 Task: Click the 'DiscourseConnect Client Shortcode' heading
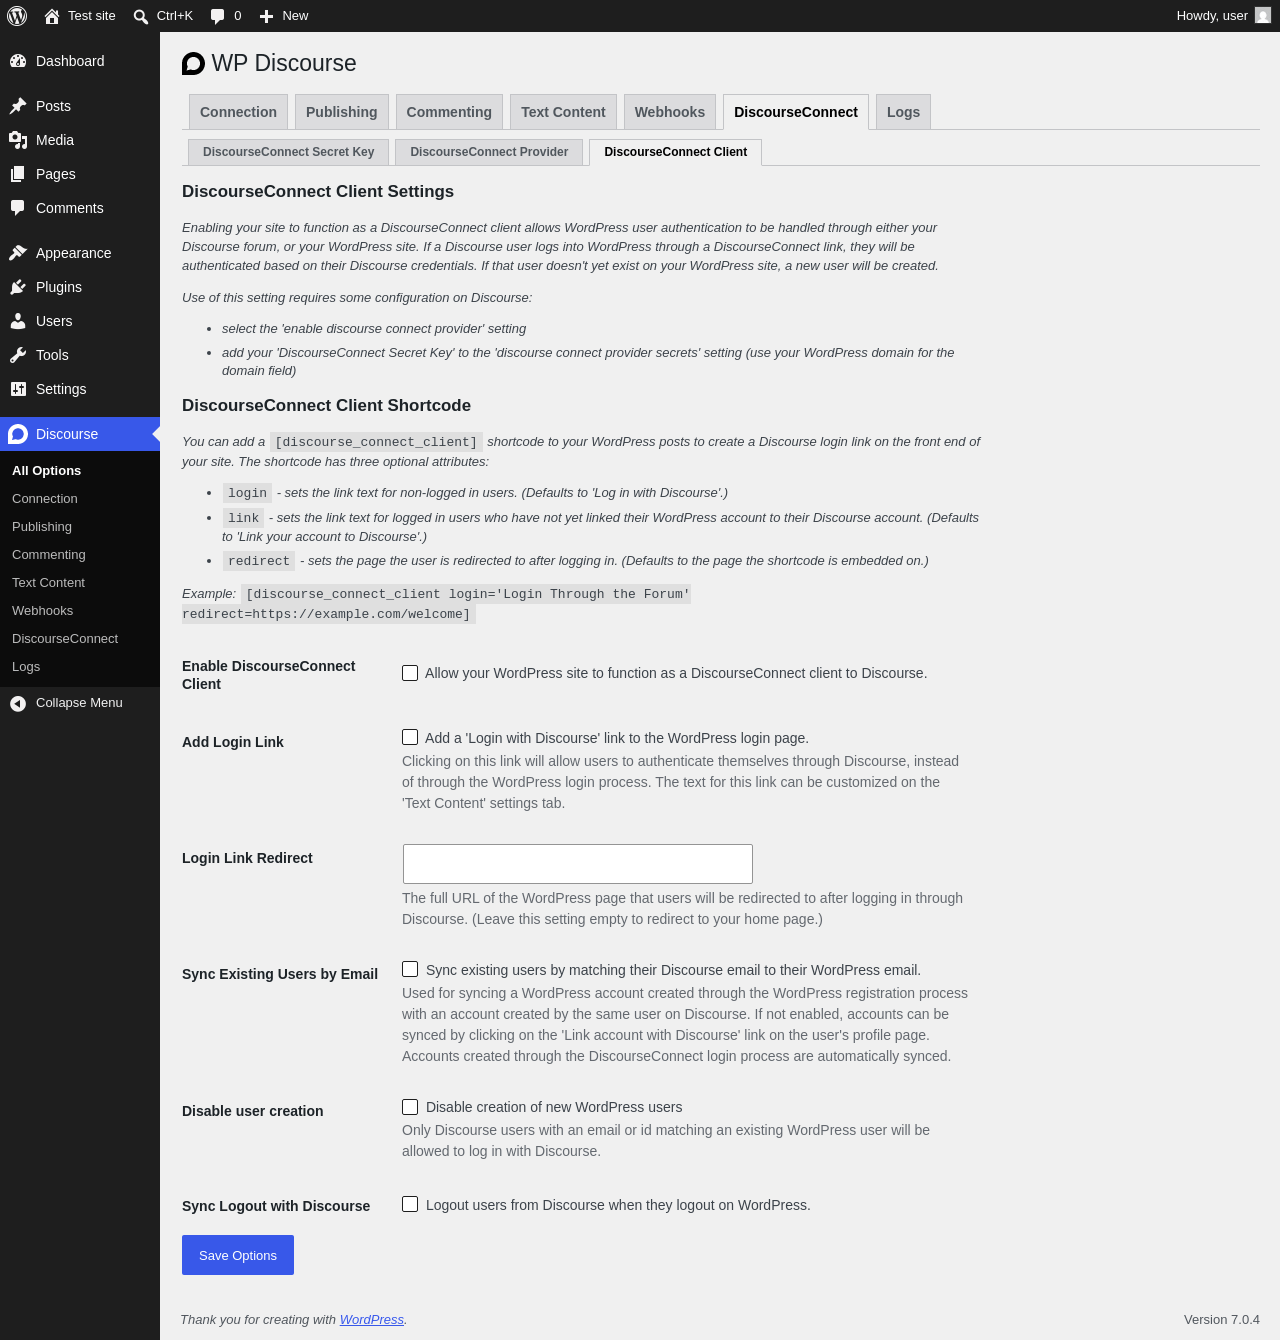[x=326, y=406]
